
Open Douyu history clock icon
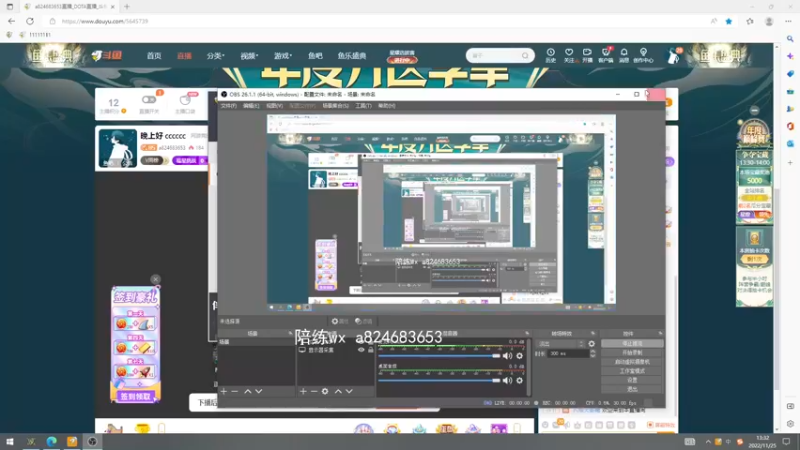[x=551, y=55]
